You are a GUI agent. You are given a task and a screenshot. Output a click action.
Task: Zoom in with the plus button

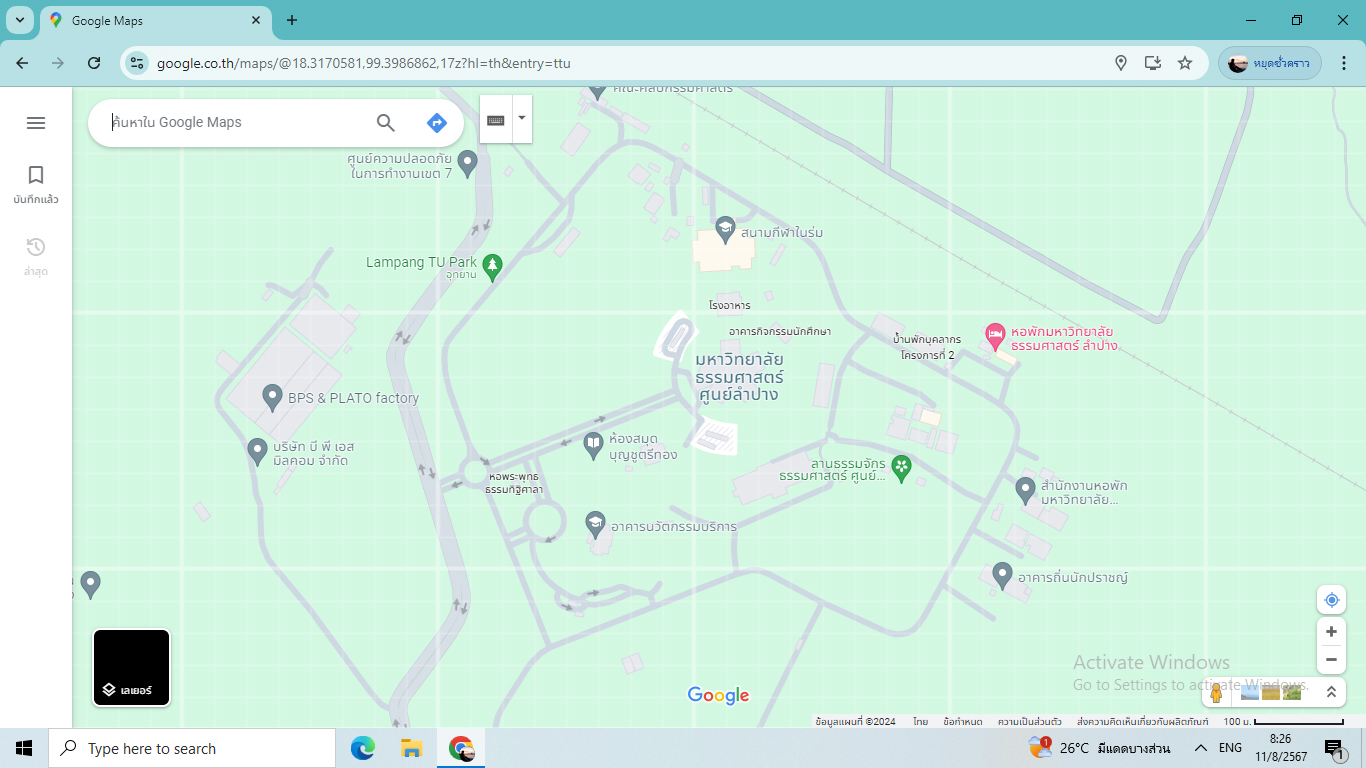coord(1331,632)
